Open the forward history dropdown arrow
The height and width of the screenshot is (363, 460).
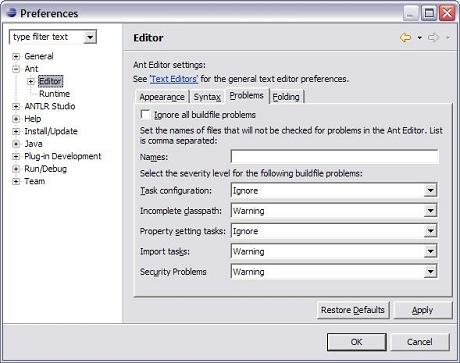point(448,38)
